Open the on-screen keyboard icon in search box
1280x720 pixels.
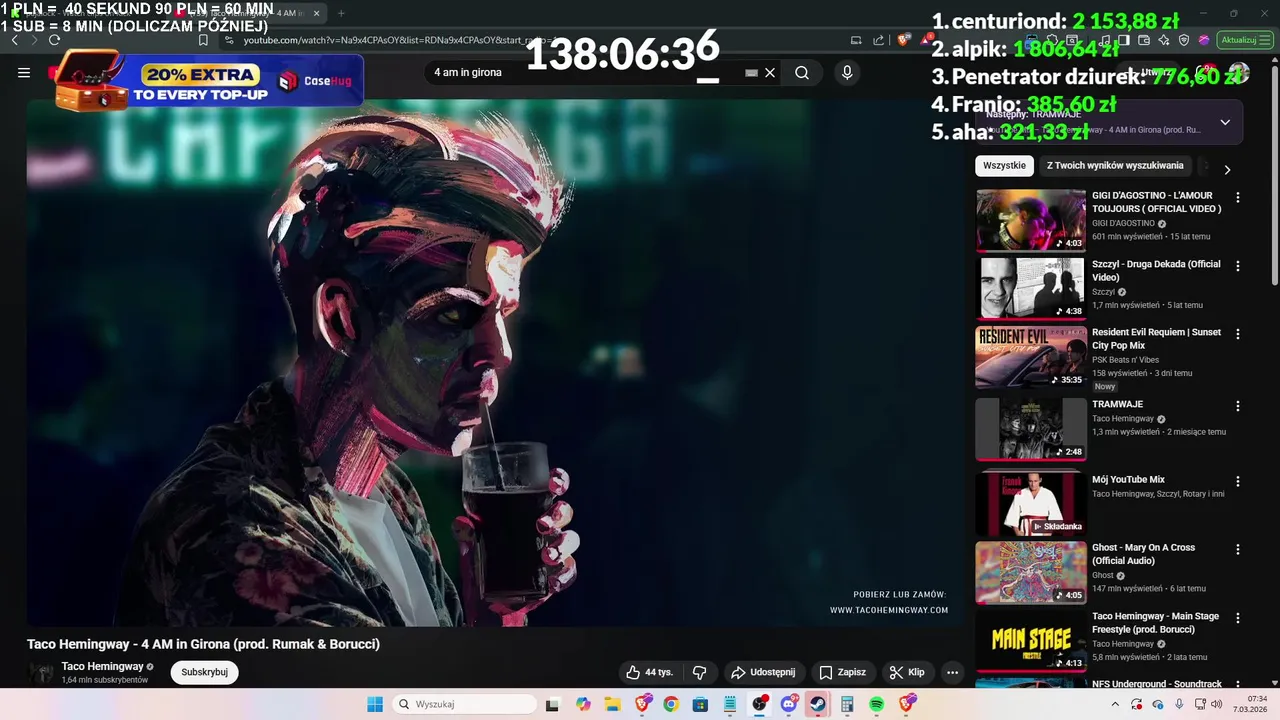coord(751,72)
